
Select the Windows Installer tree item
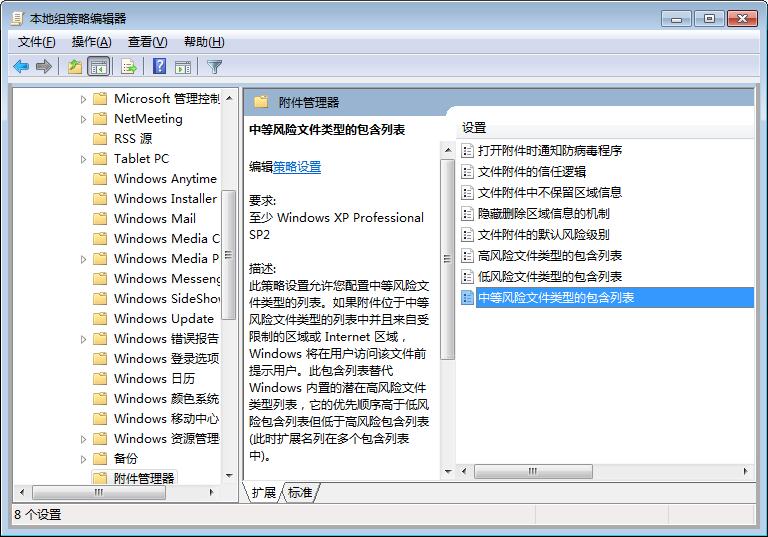165,198
